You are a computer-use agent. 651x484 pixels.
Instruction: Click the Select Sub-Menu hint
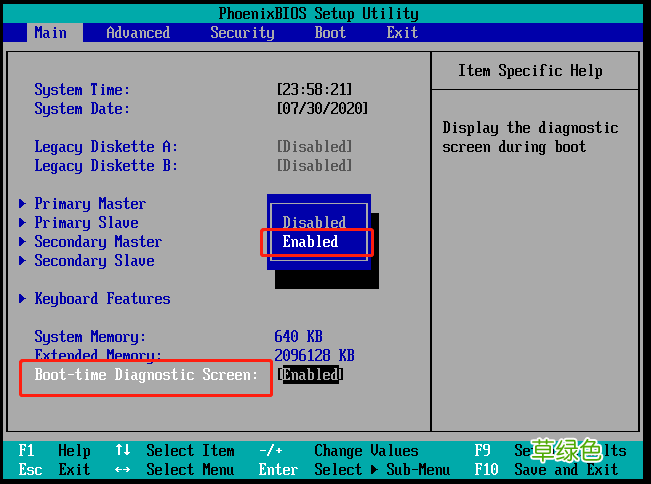tap(382, 469)
